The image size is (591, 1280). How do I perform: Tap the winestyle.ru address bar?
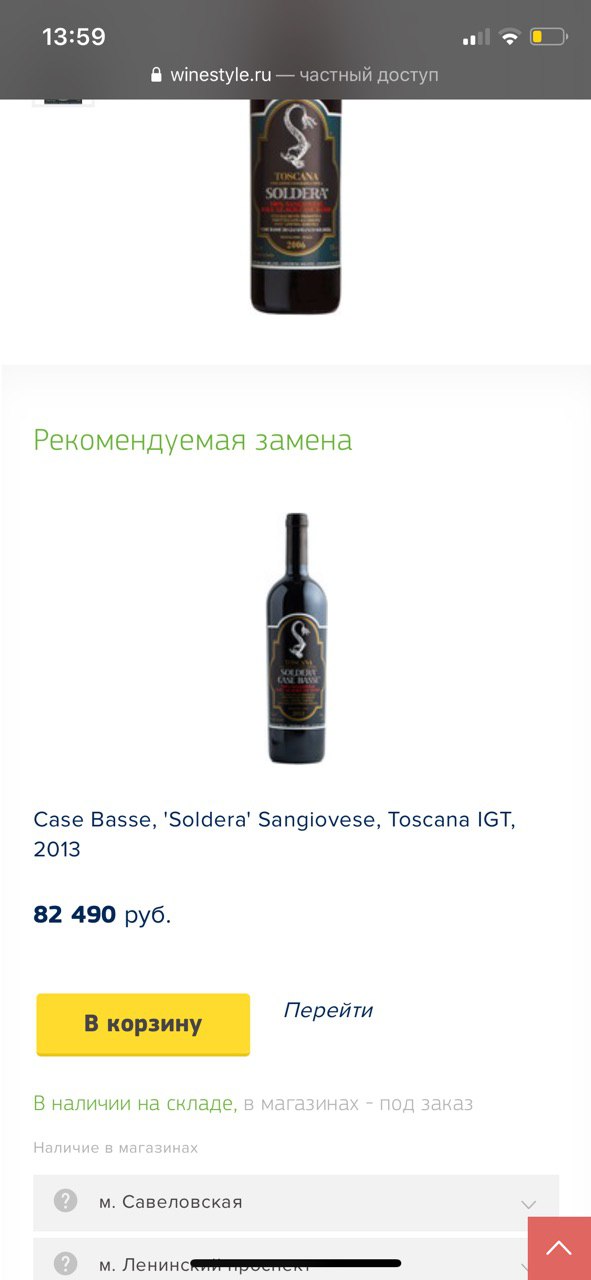(x=295, y=75)
